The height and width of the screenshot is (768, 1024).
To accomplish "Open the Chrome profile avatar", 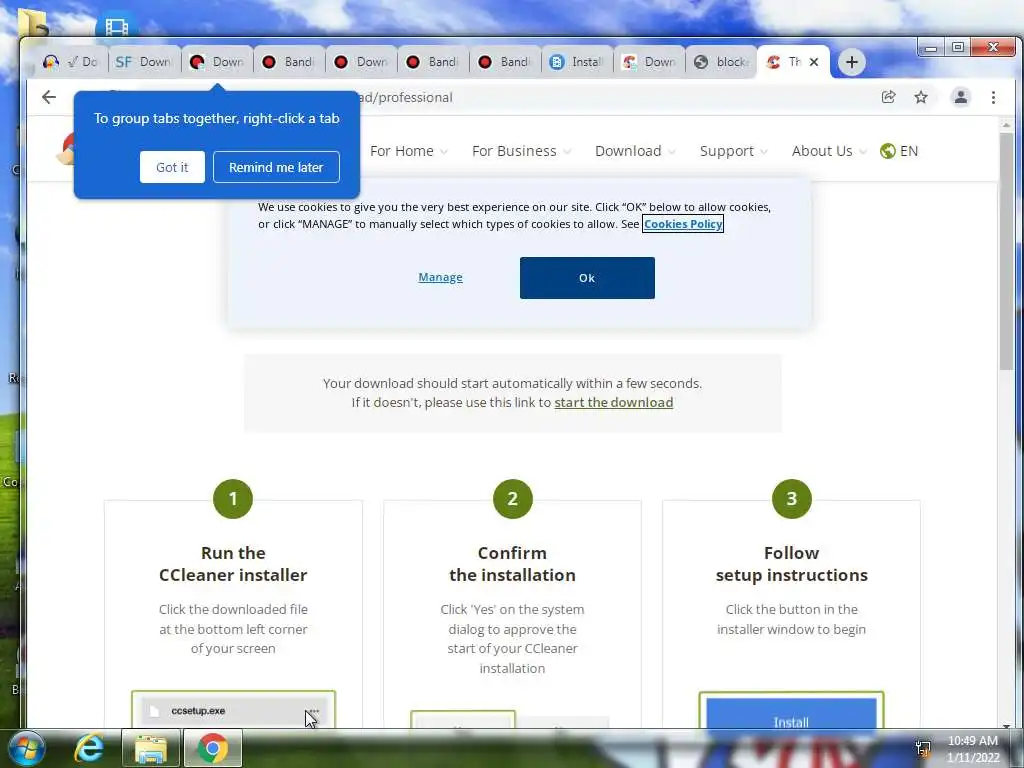I will click(961, 97).
